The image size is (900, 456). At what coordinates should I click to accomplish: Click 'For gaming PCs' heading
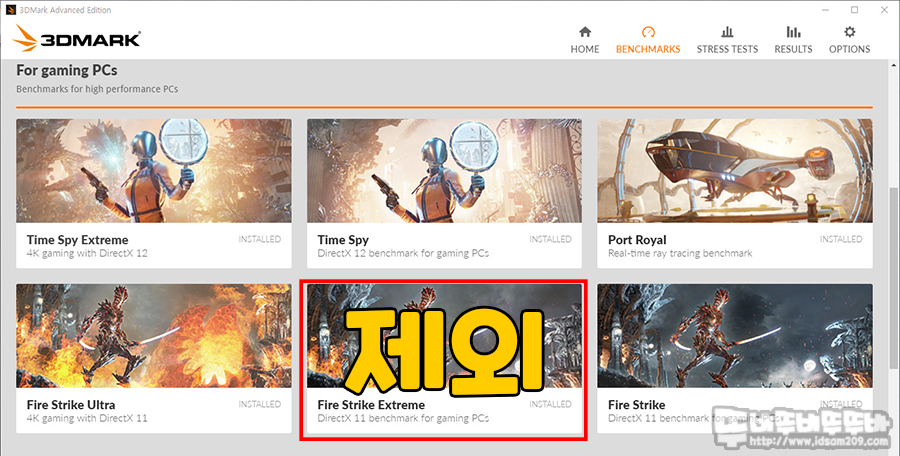[67, 71]
